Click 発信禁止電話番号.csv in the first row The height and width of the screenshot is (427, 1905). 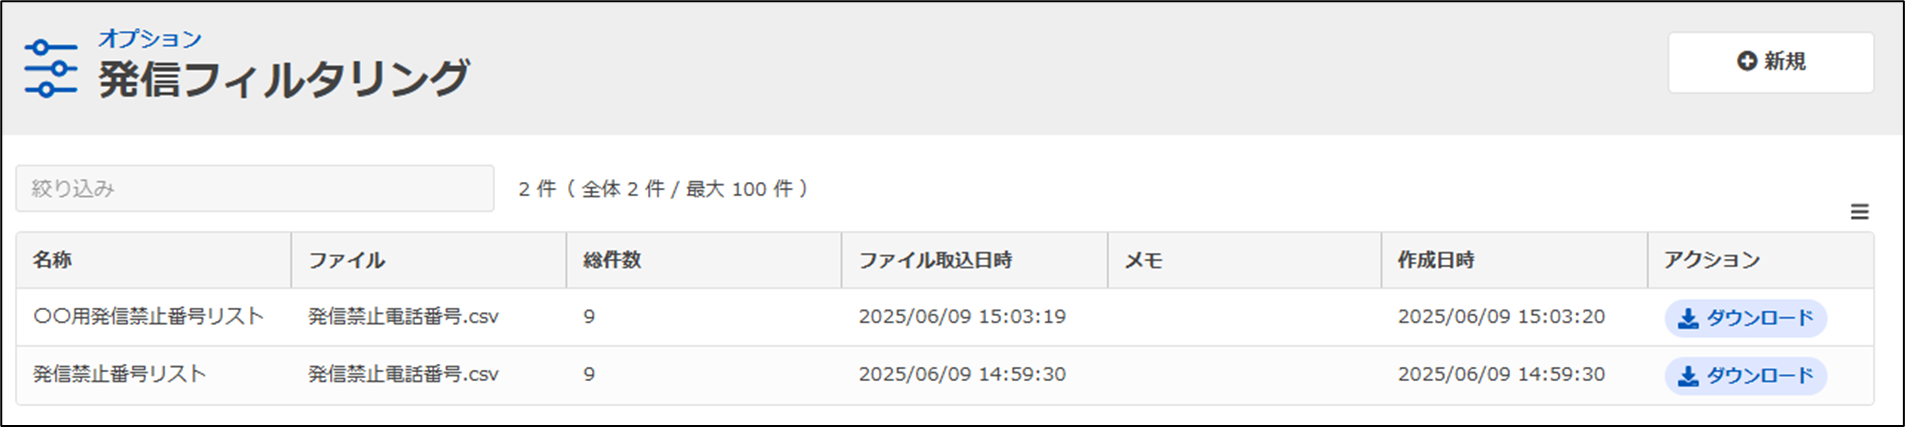coord(403,316)
